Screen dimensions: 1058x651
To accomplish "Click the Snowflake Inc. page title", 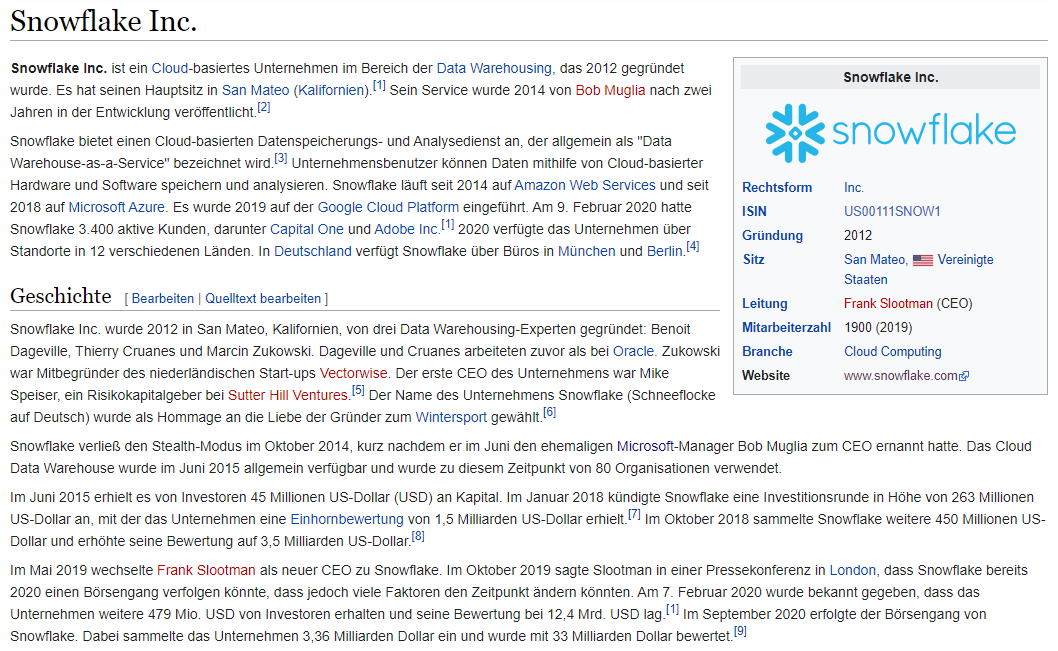I will coord(103,21).
